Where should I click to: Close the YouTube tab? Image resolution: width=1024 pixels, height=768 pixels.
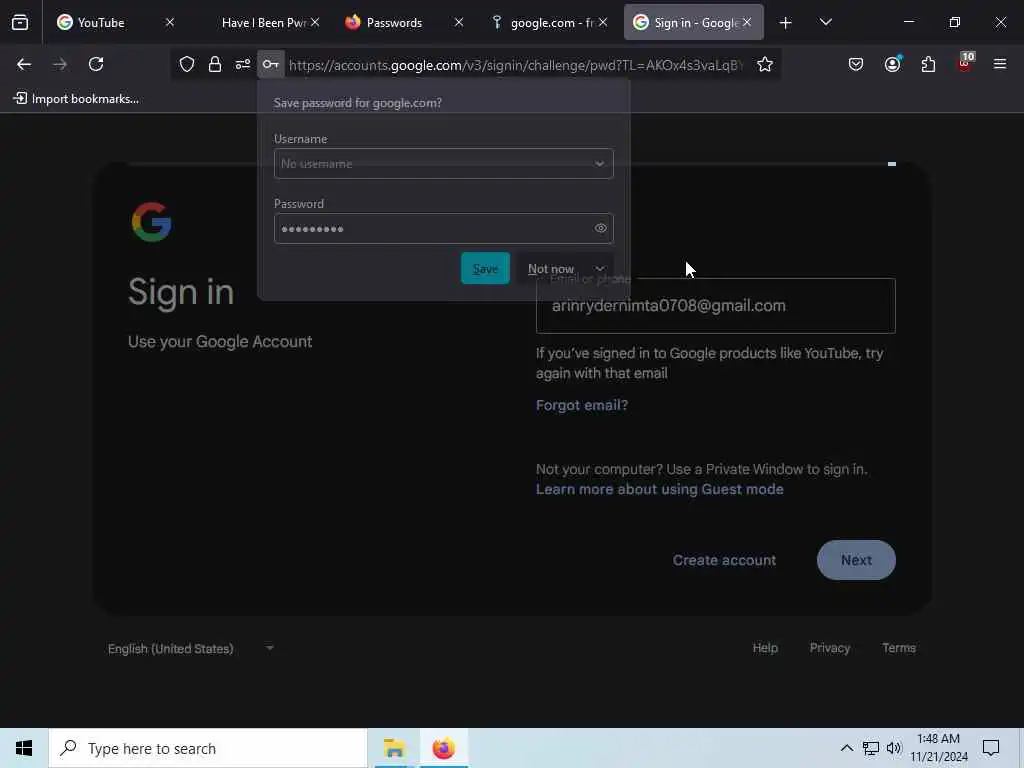170,23
